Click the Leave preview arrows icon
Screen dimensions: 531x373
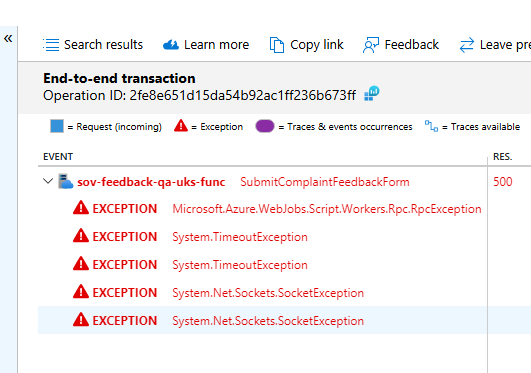467,45
